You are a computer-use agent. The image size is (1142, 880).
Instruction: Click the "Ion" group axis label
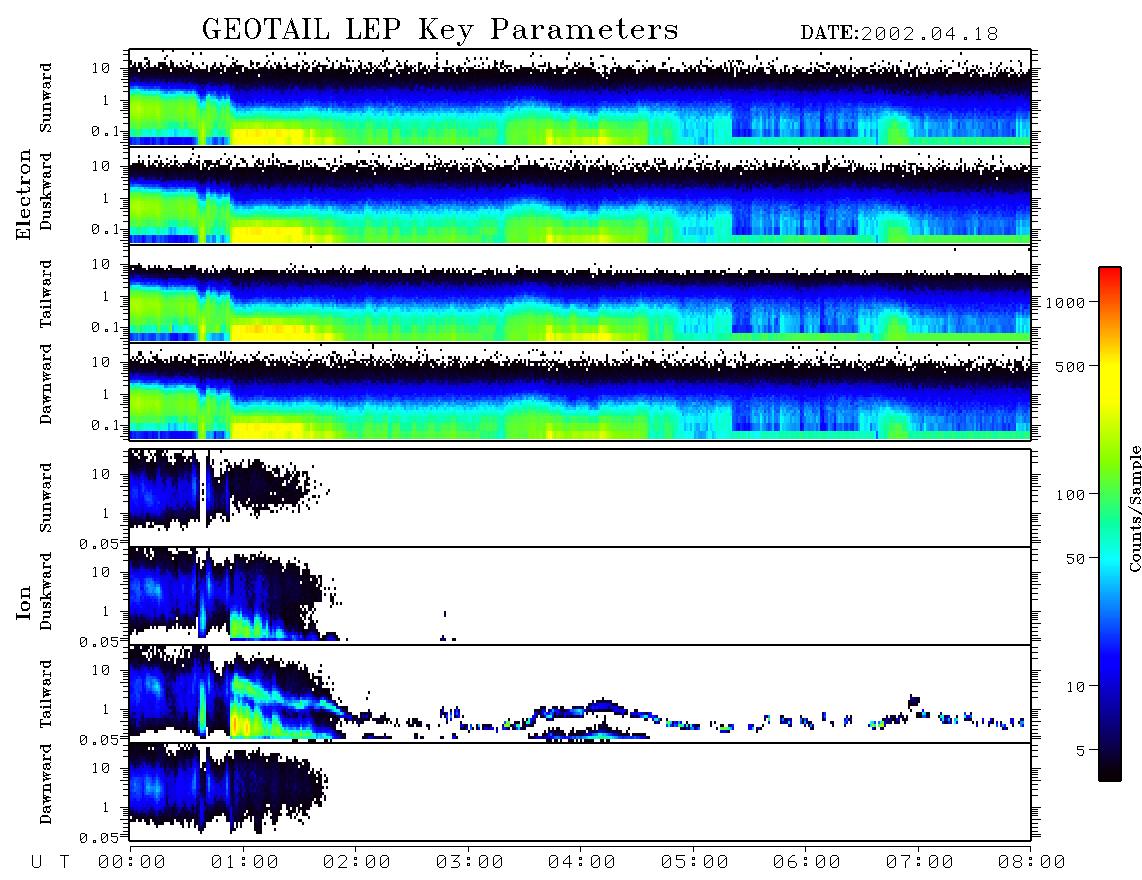(x=24, y=602)
